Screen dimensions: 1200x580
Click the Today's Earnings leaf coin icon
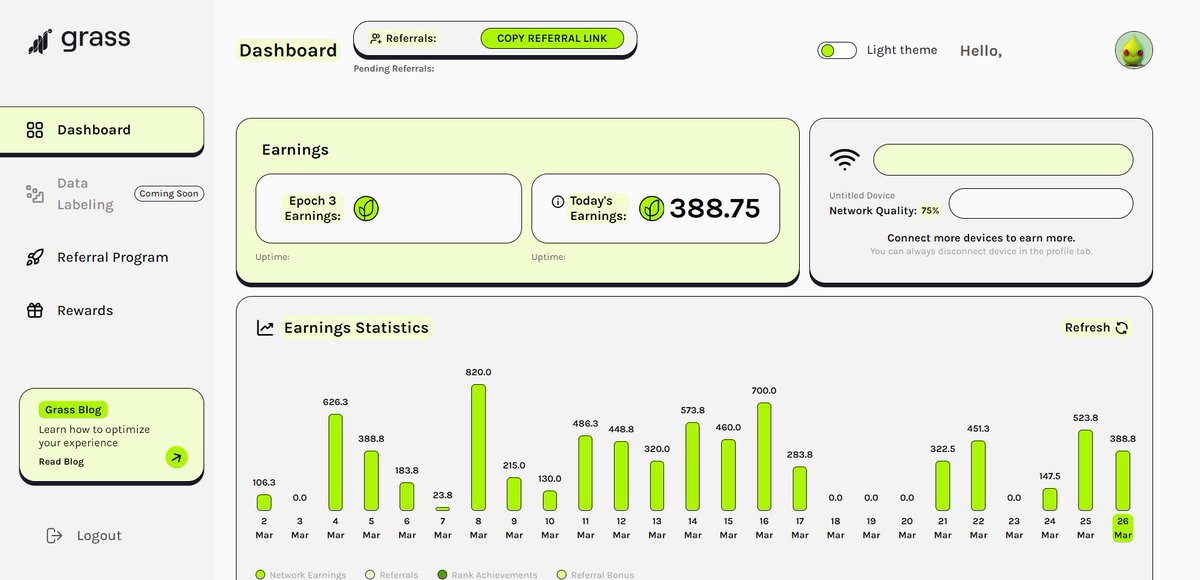651,208
